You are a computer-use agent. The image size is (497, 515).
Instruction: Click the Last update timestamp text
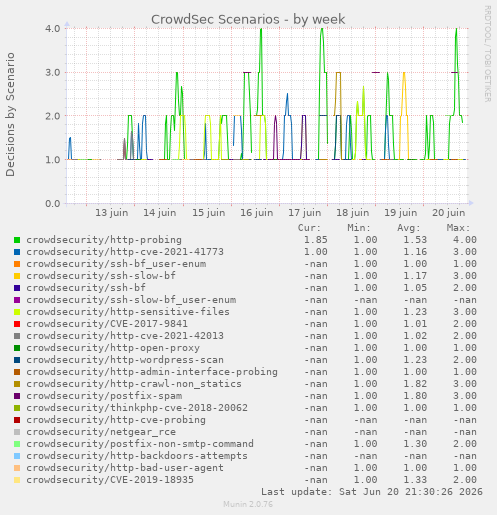click(x=372, y=492)
